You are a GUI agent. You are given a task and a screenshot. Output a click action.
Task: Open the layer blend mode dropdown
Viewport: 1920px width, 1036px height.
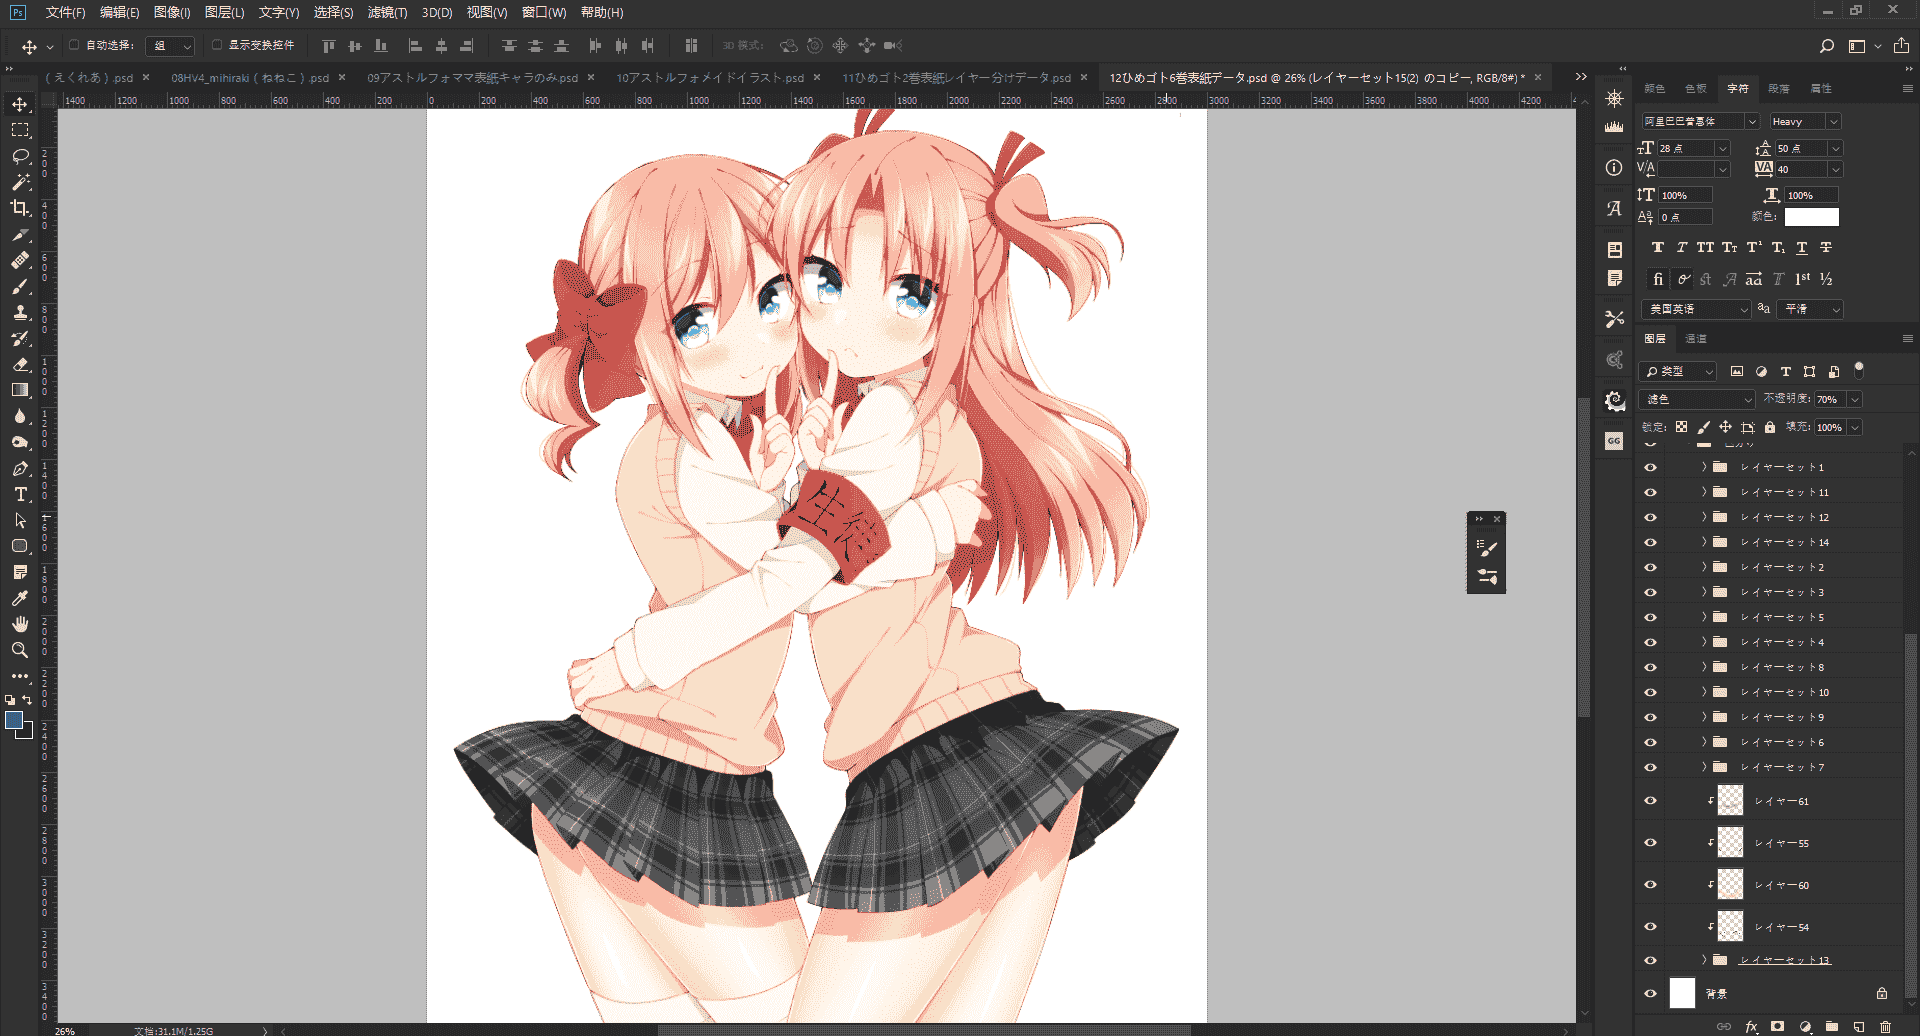[1698, 399]
